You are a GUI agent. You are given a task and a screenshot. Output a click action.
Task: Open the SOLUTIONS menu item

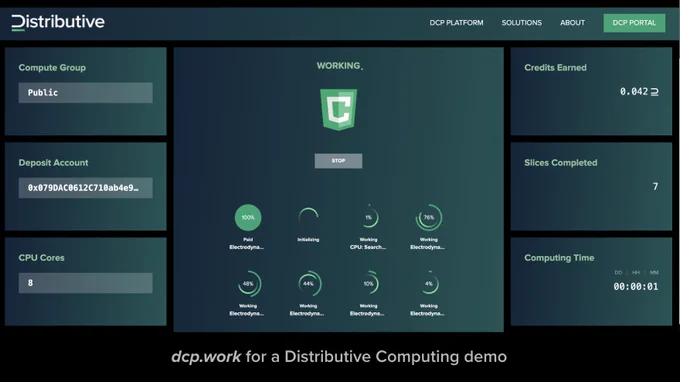click(521, 23)
